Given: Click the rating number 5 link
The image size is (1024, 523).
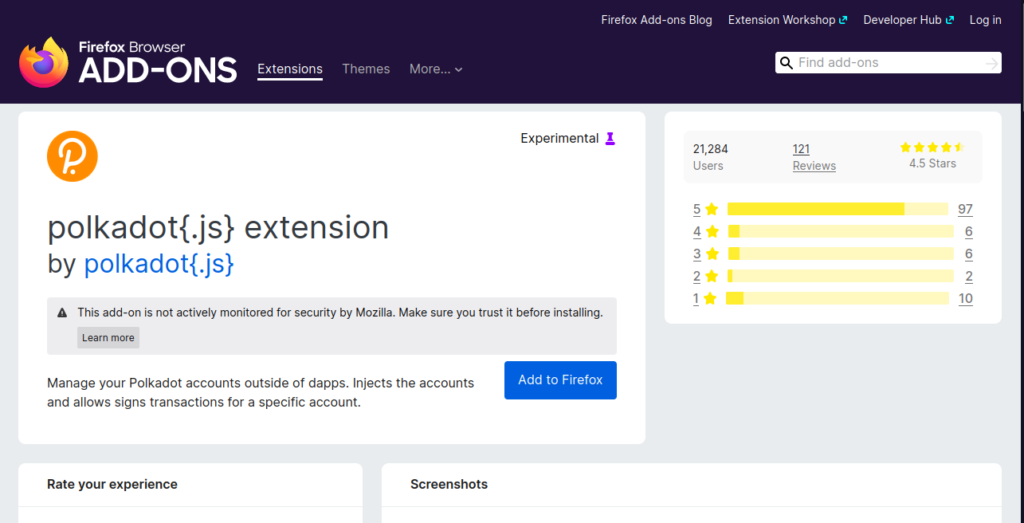Looking at the screenshot, I should pyautogui.click(x=697, y=210).
